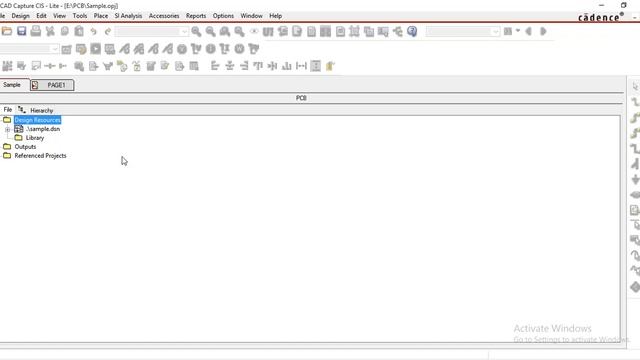Screen dimensions: 640x360
Task: Open the SI Analysis menu
Action: 128,16
